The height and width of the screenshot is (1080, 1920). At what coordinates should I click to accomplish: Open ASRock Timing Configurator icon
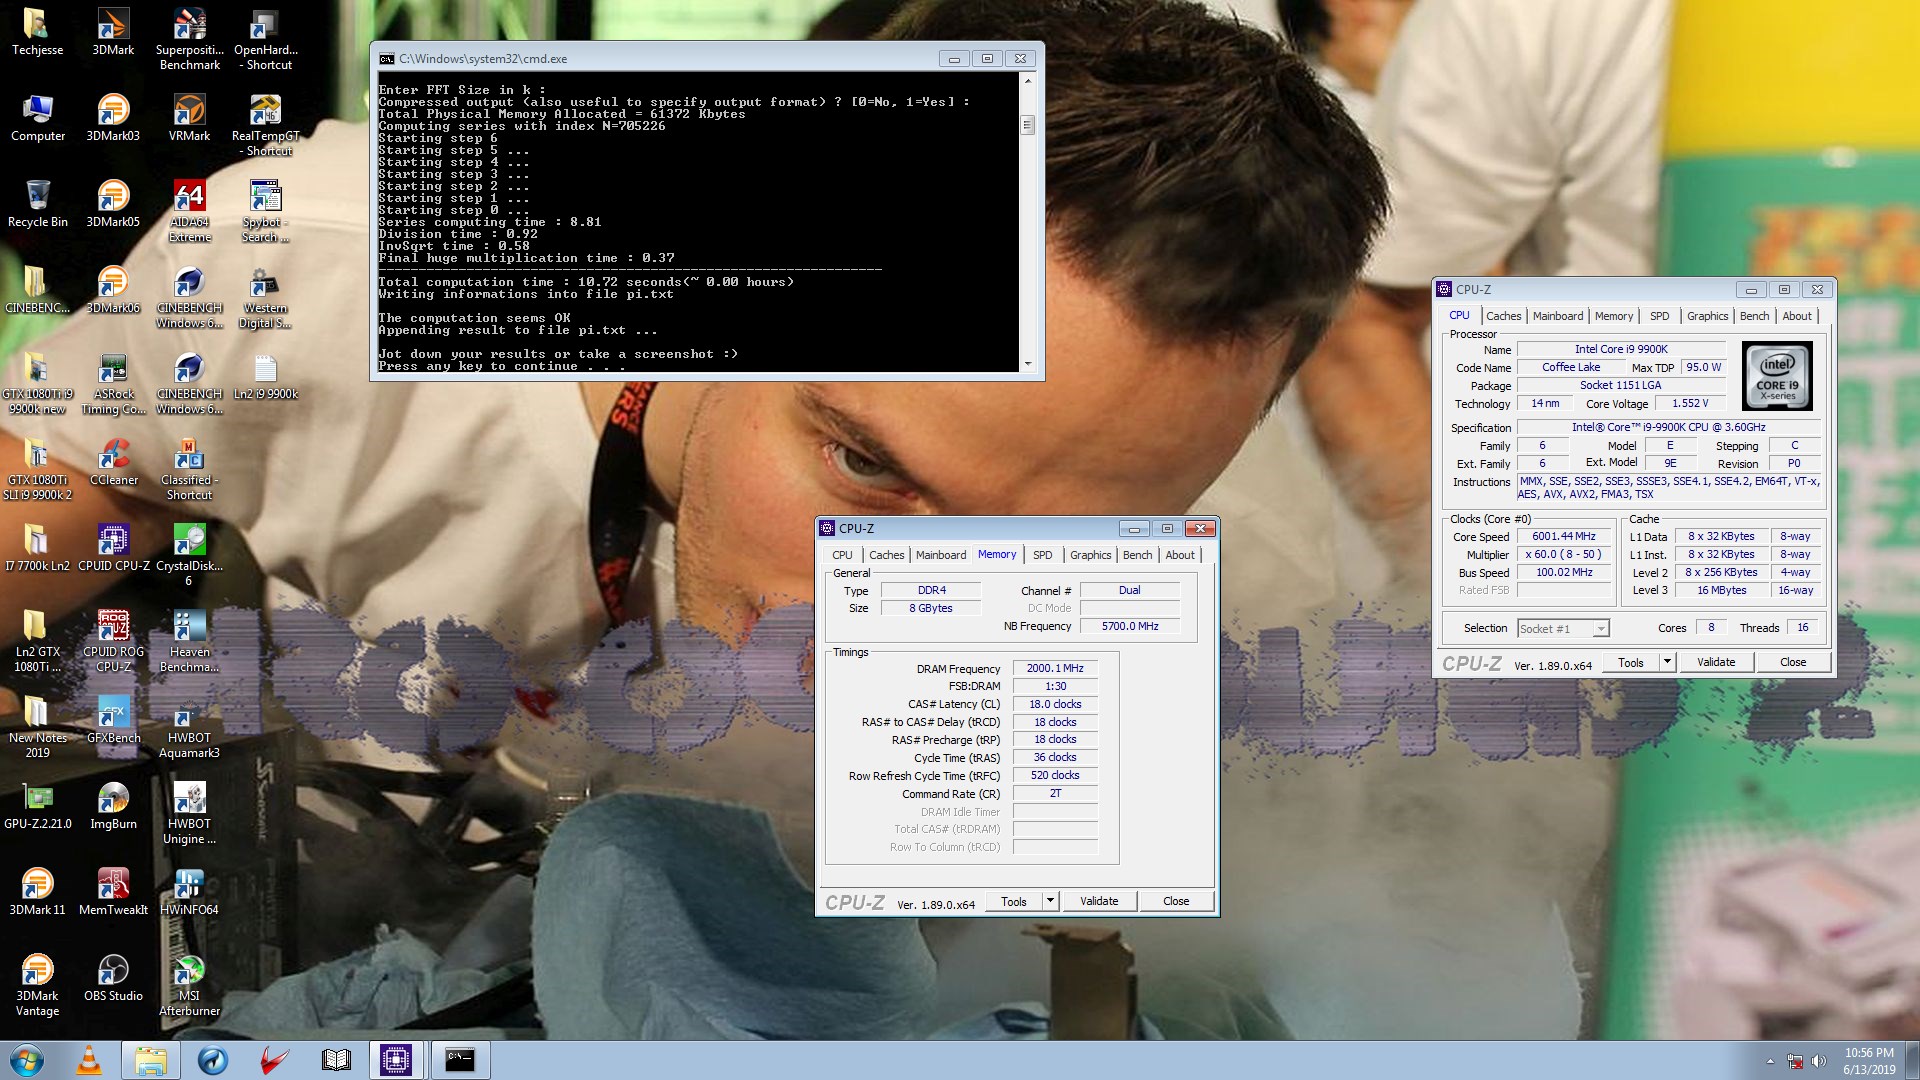point(113,383)
